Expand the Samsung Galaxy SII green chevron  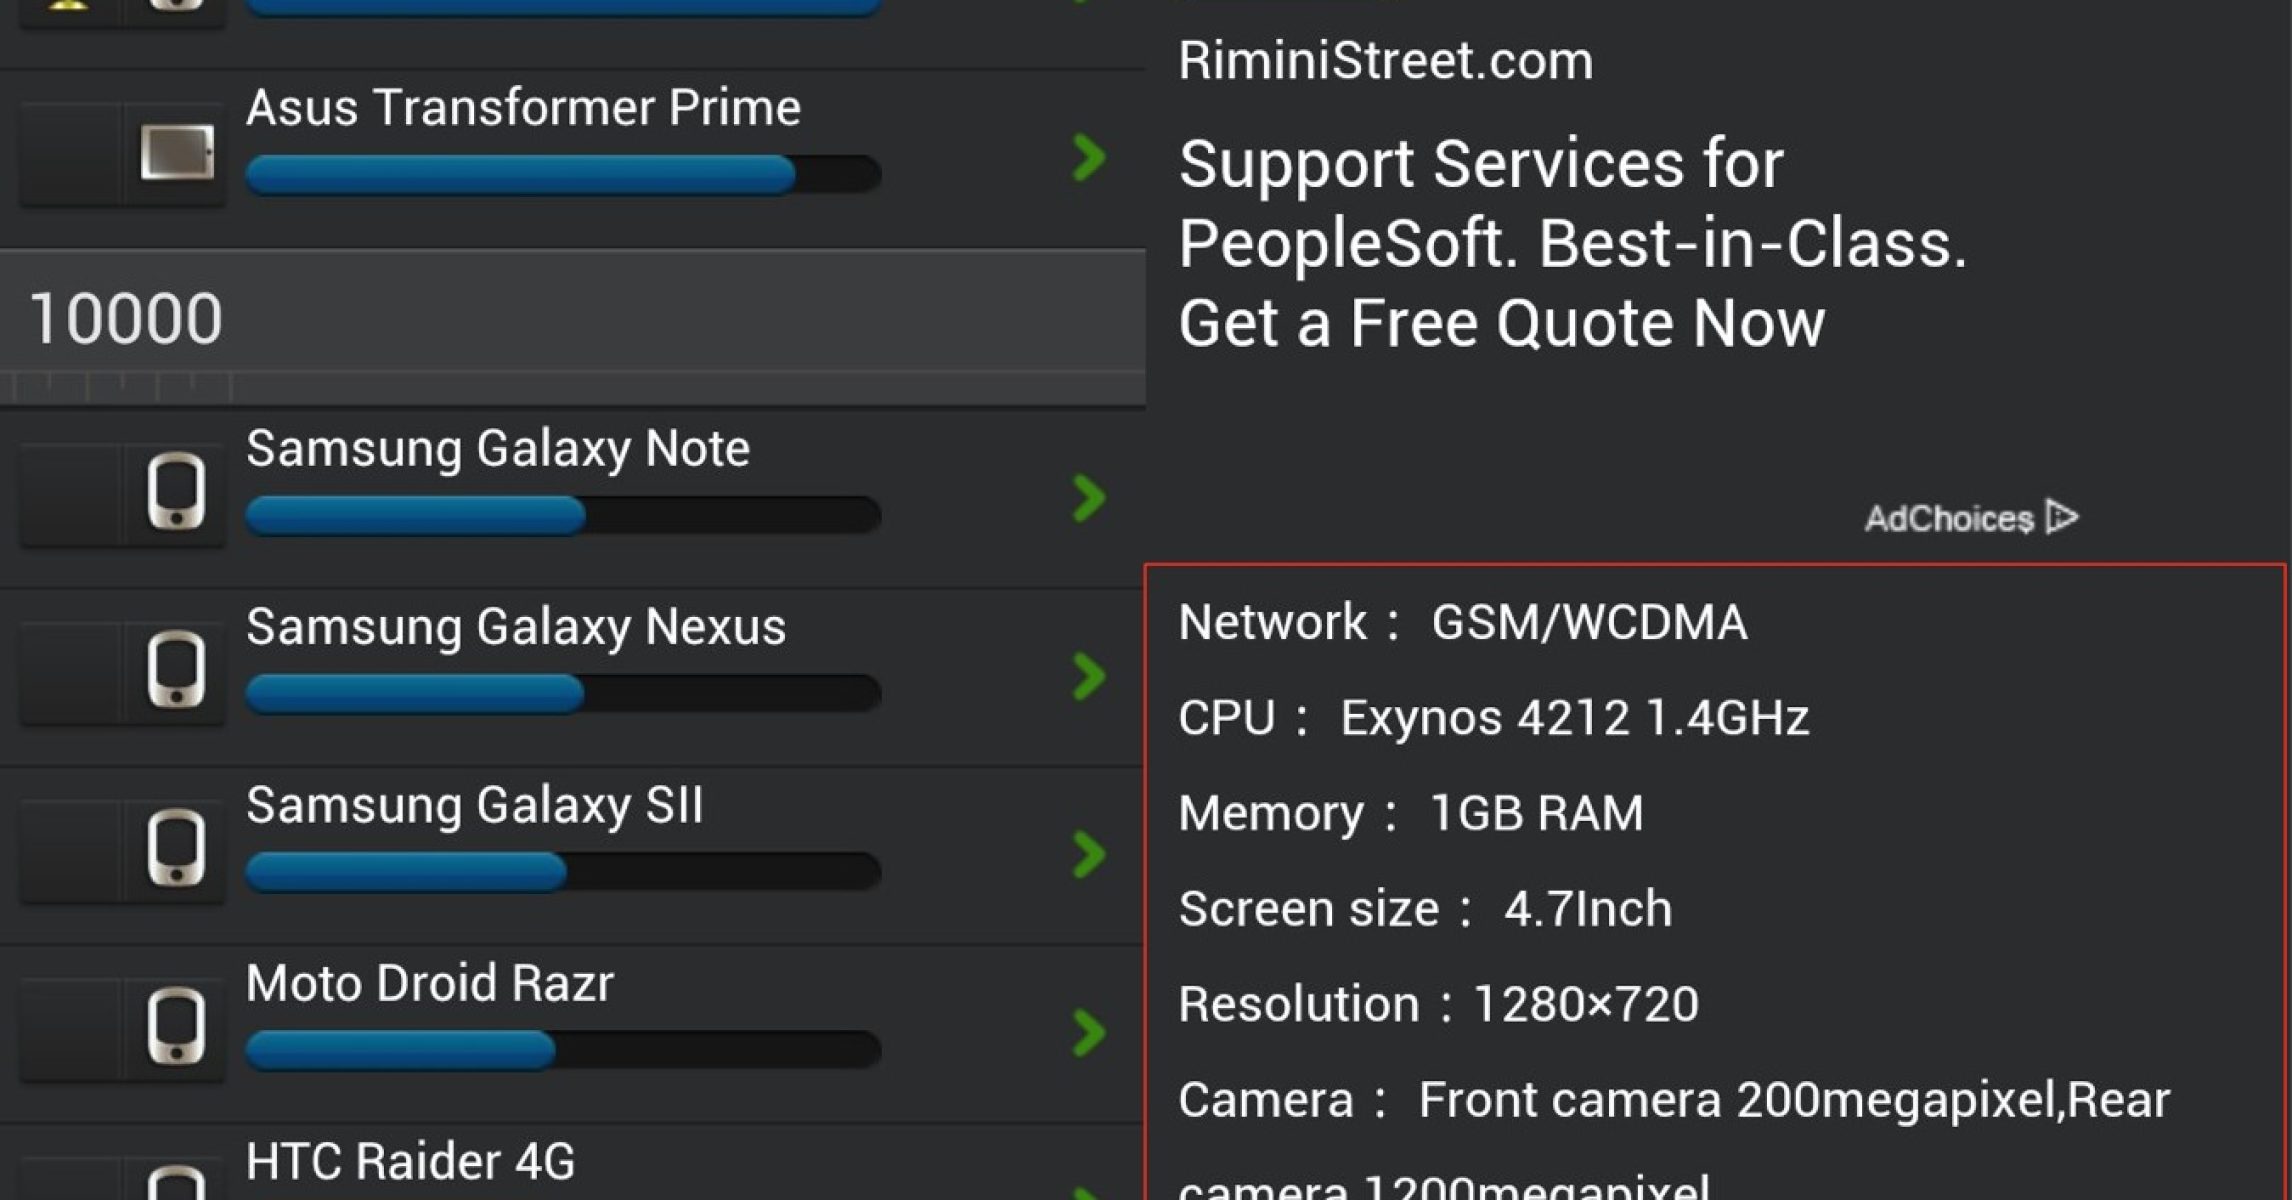pyautogui.click(x=1089, y=854)
